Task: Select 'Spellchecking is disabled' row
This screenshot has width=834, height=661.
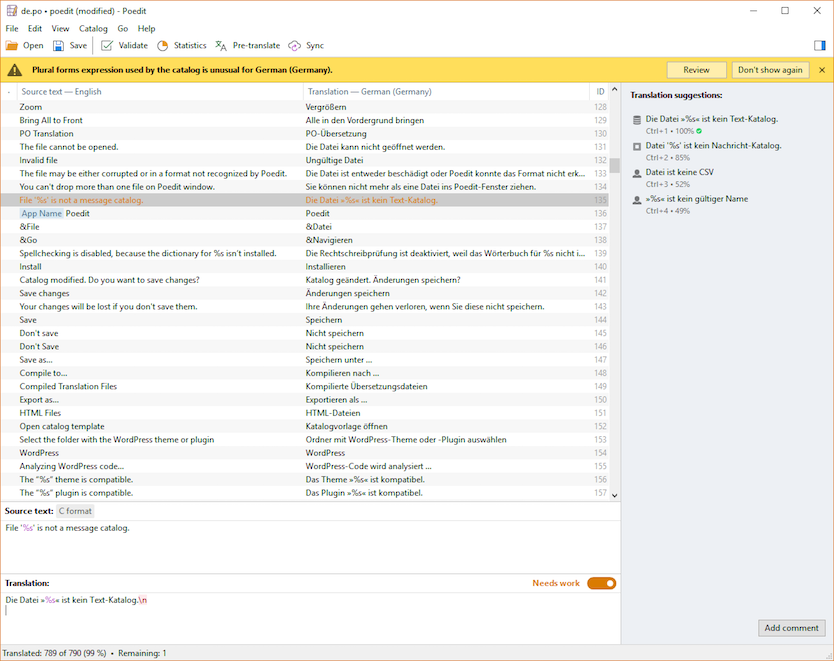Action: pyautogui.click(x=305, y=253)
